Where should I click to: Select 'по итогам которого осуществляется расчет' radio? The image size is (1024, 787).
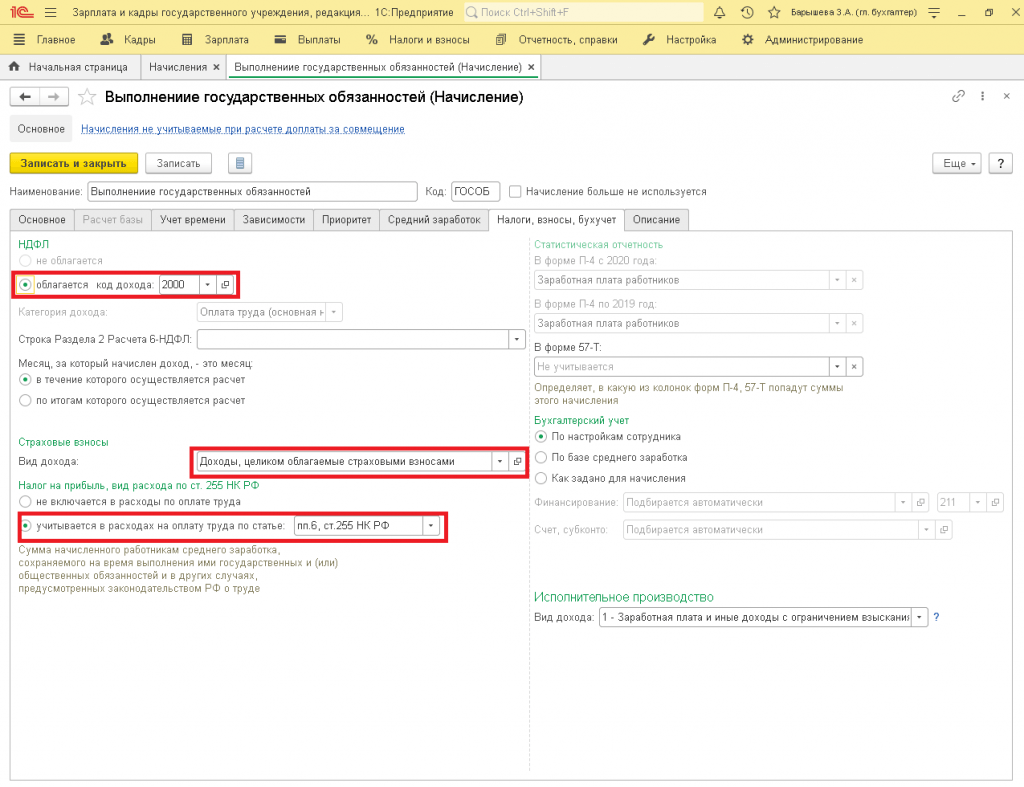(x=26, y=400)
